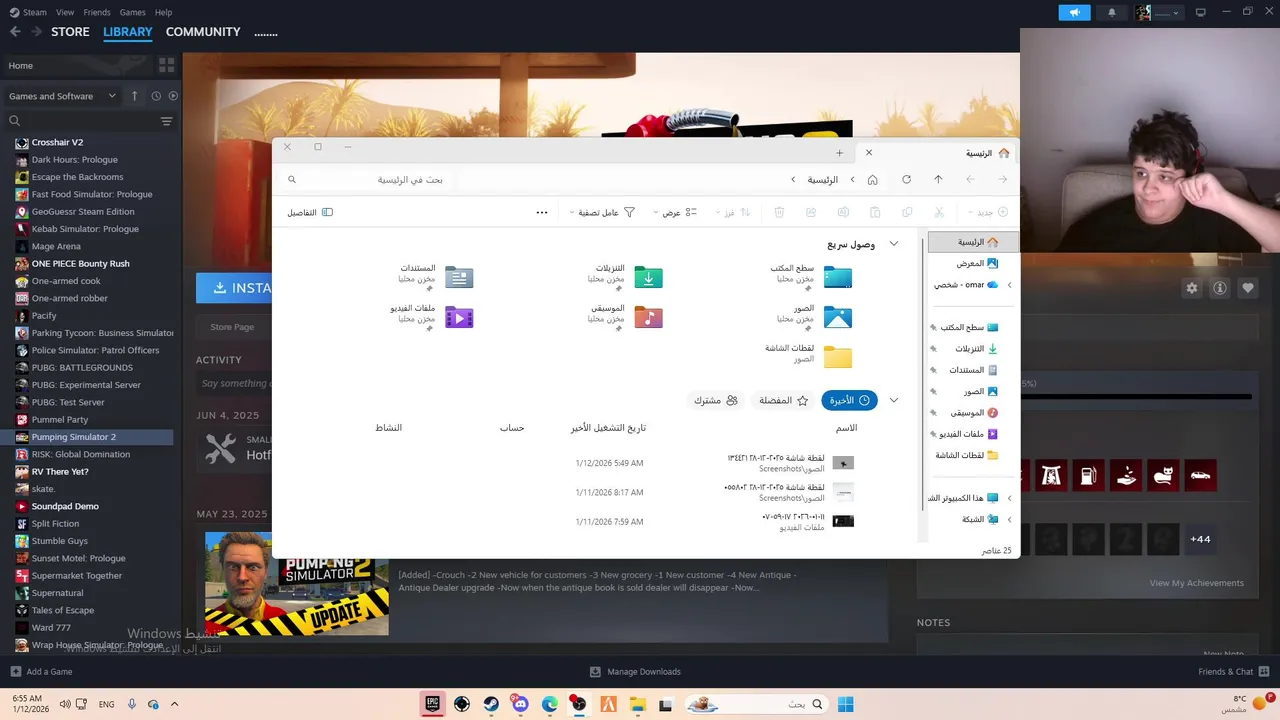
Task: Open Steam notifications bell icon
Action: (1111, 12)
